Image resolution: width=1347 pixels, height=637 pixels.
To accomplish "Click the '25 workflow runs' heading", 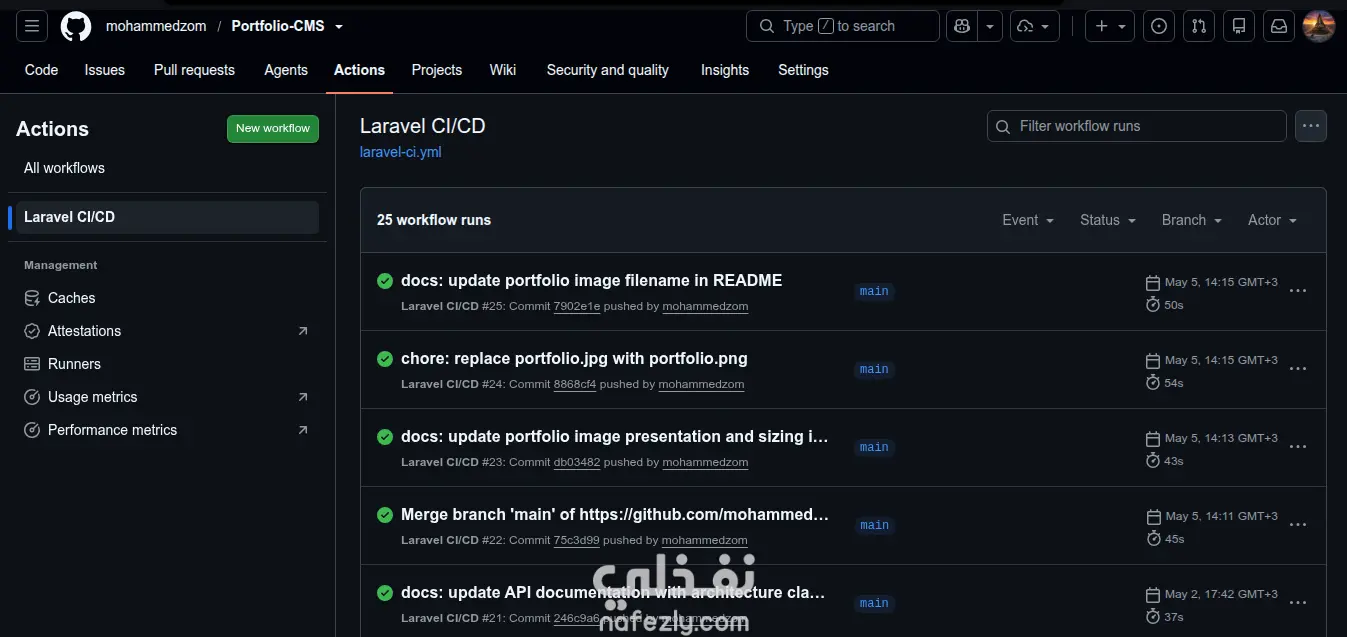I will 434,220.
